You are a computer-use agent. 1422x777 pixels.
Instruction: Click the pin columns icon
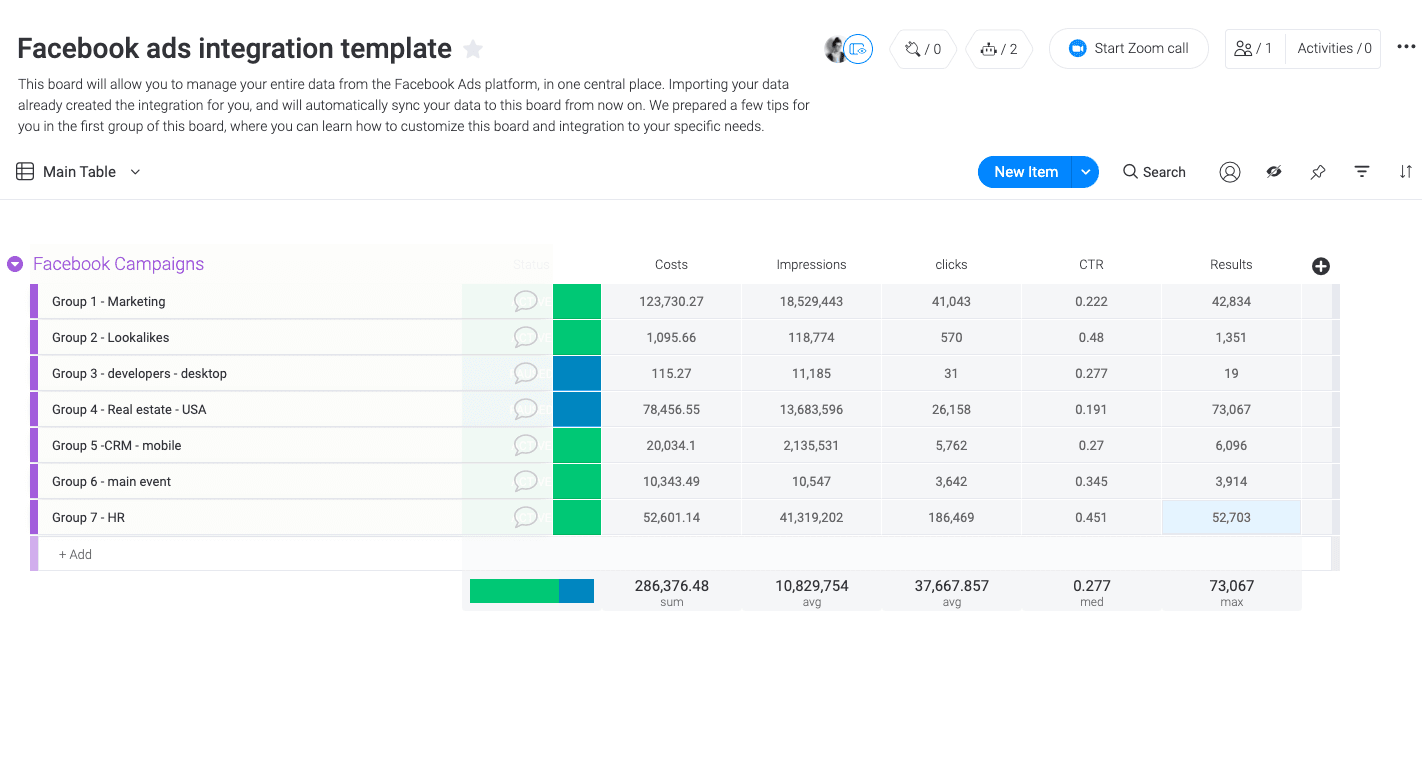pyautogui.click(x=1318, y=172)
